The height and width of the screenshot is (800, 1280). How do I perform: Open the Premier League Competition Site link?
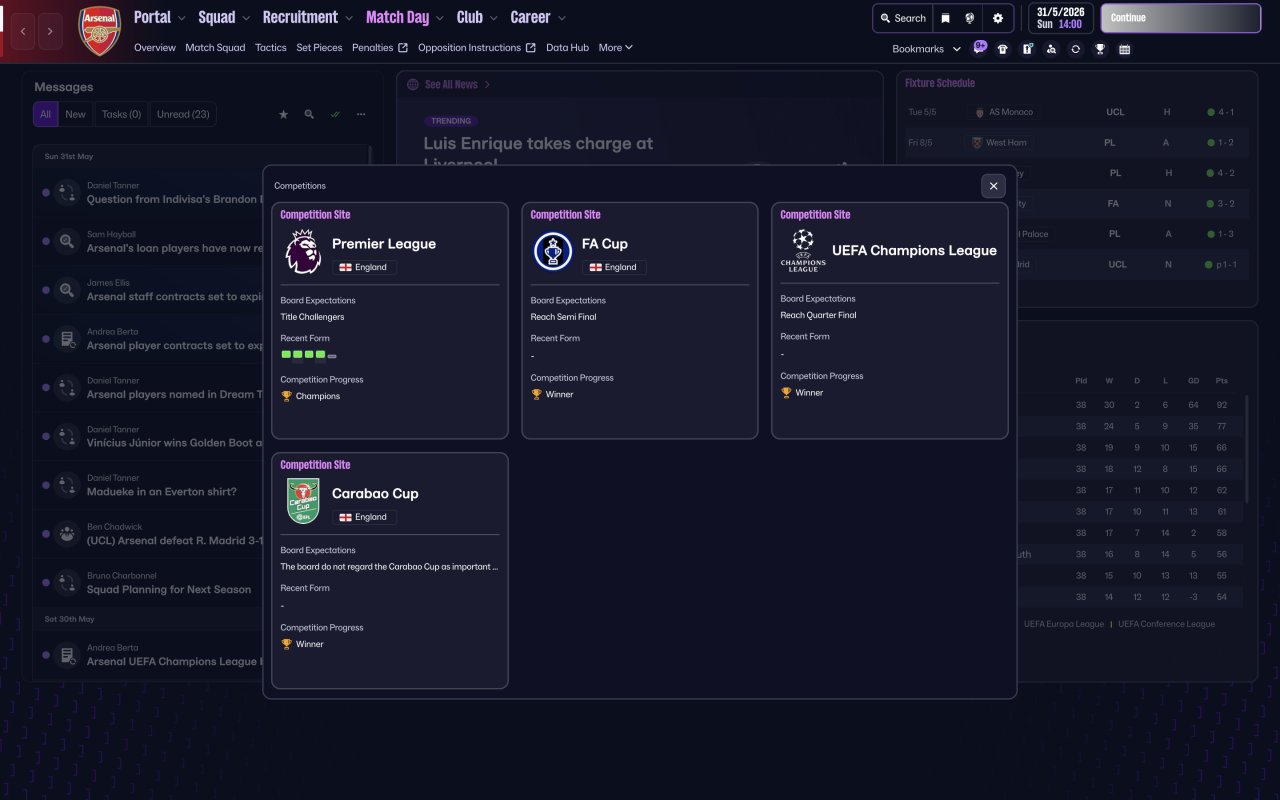[x=315, y=215]
